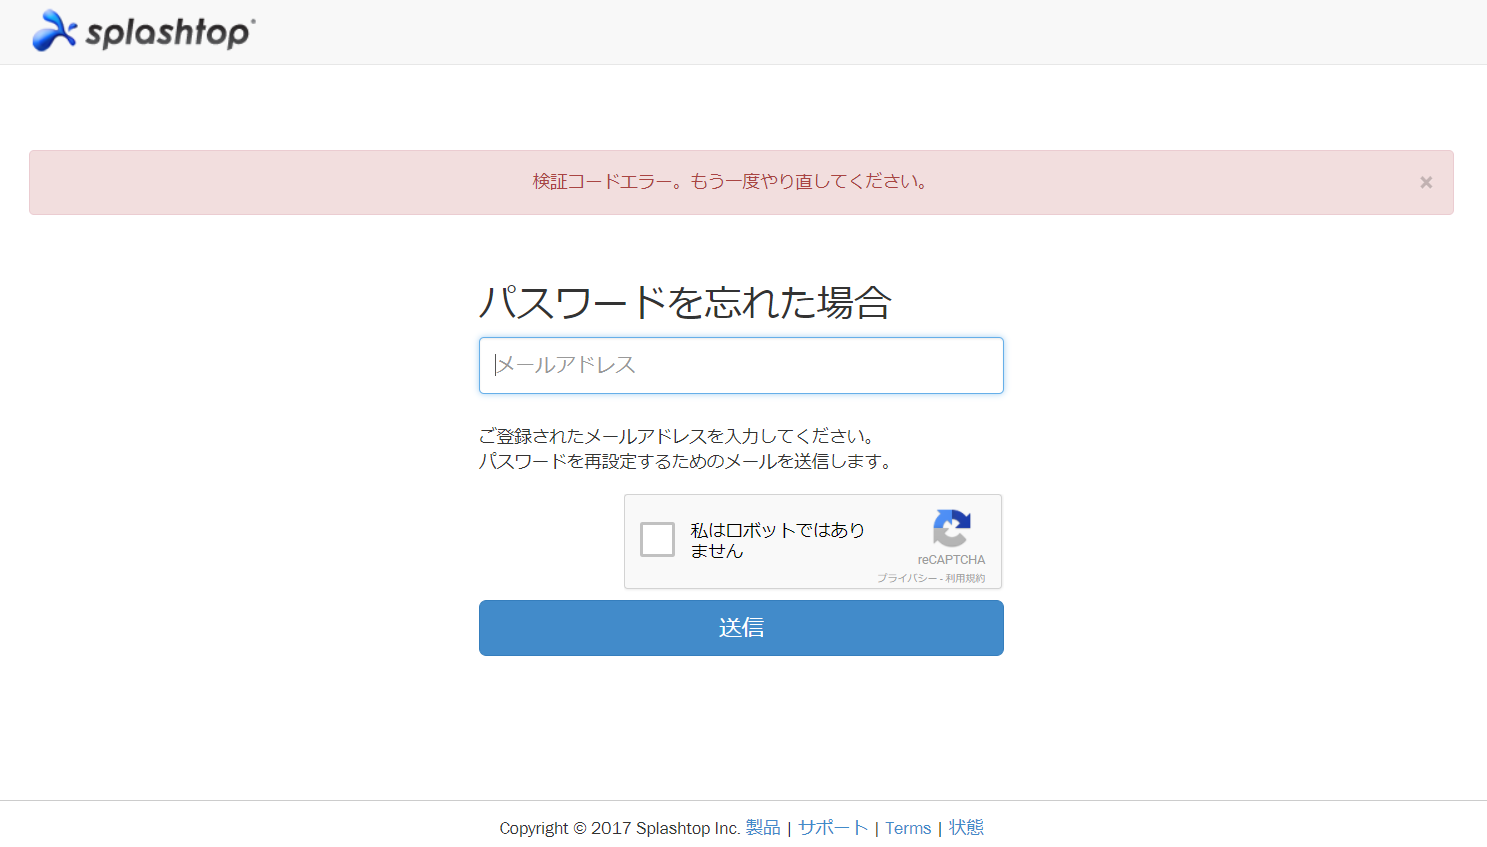Click the メールアドレス email input field
Viewport: 1487px width, 847px height.
click(741, 365)
